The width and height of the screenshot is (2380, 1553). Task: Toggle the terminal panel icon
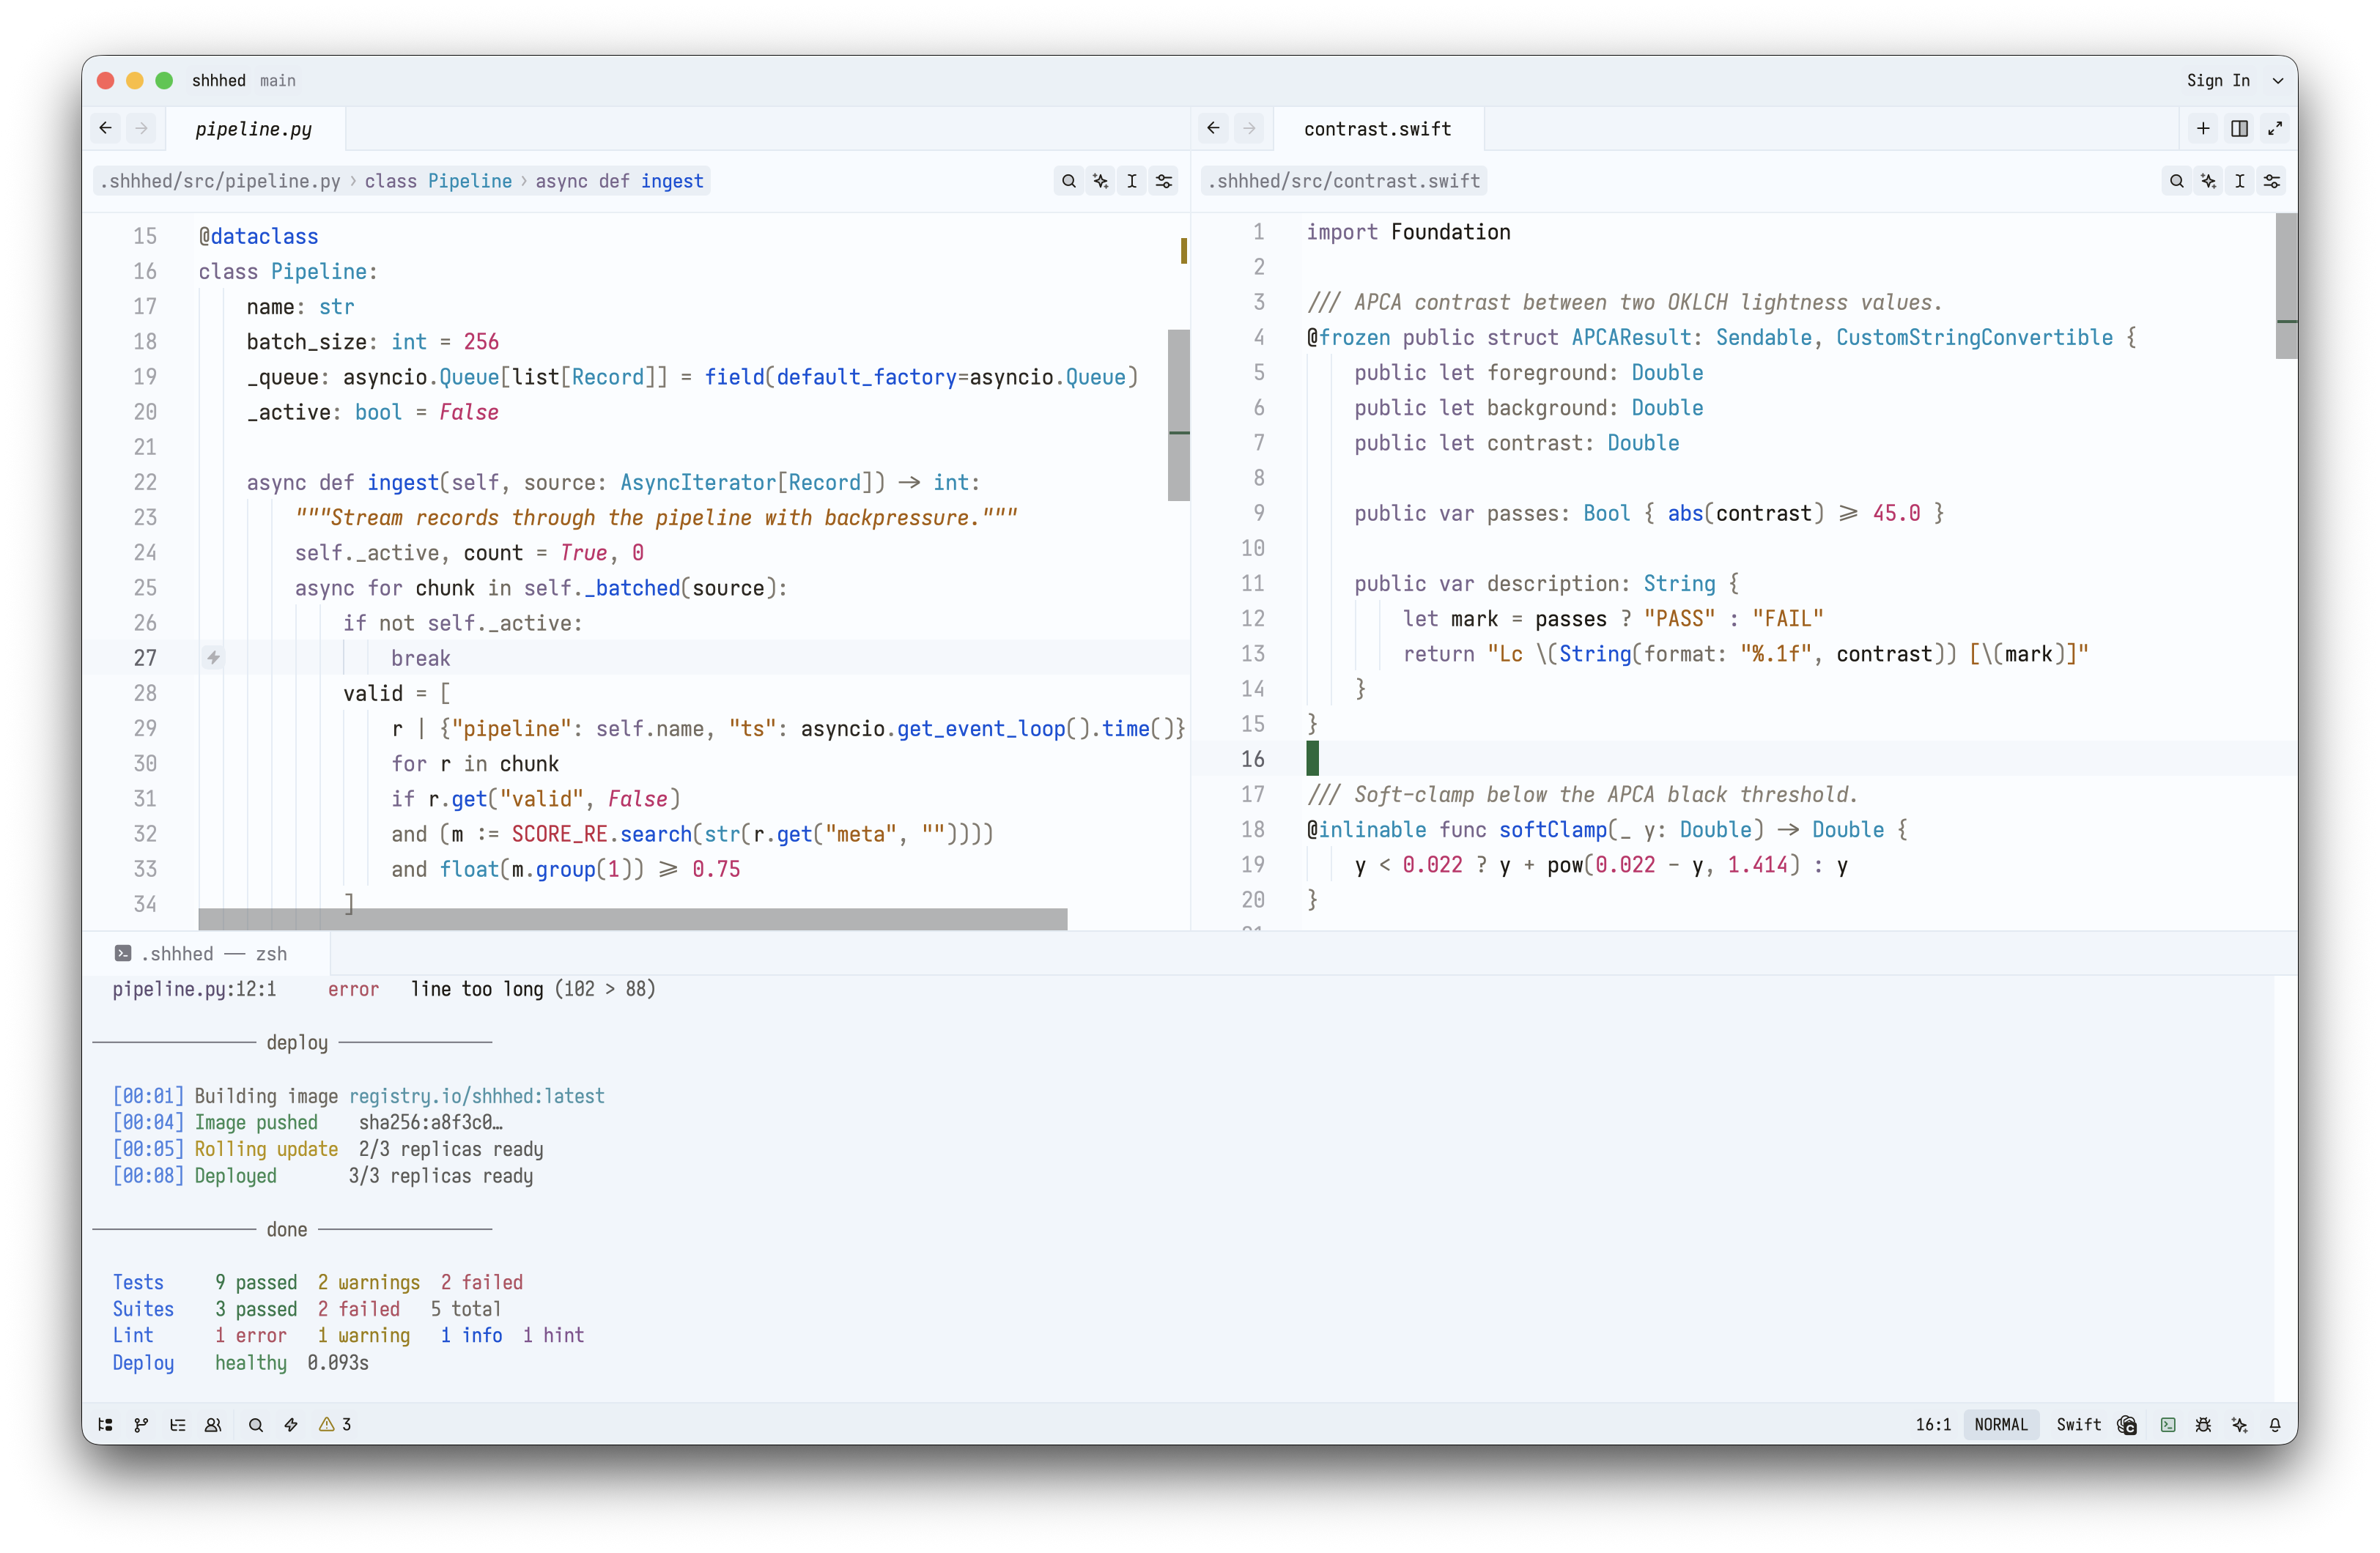(2167, 1424)
